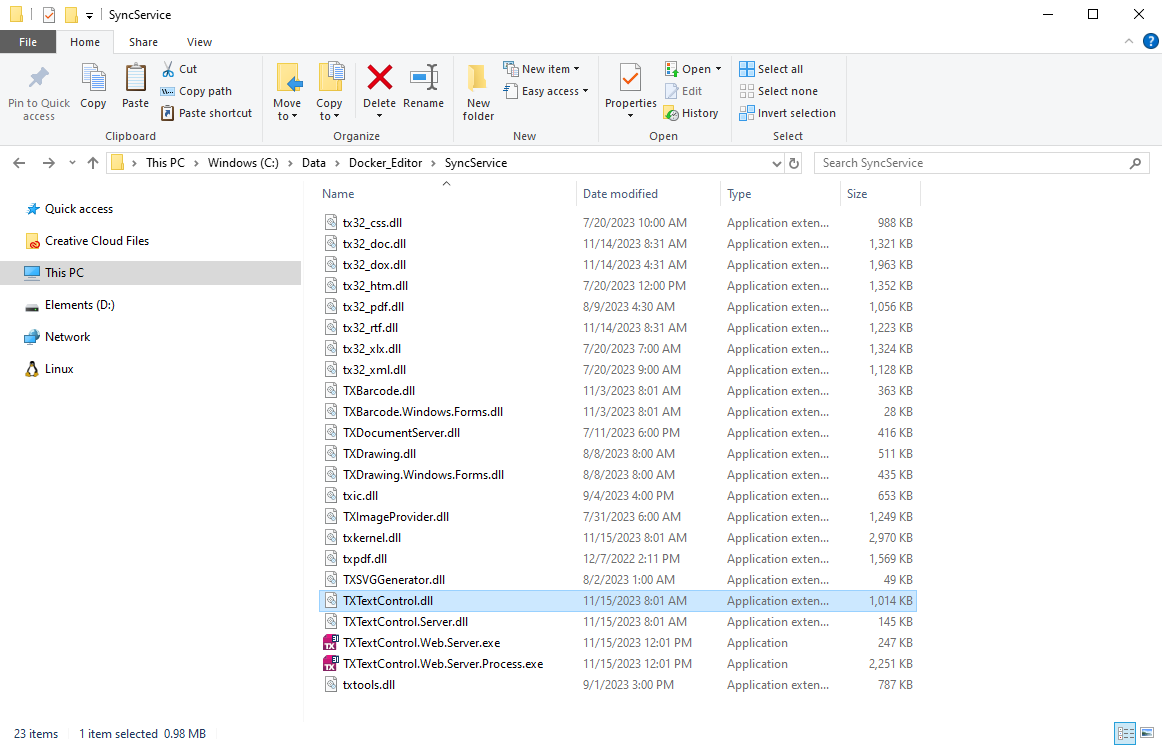Viewport: 1162px width, 745px height.
Task: Go up one folder level with arrow
Action: tap(93, 163)
